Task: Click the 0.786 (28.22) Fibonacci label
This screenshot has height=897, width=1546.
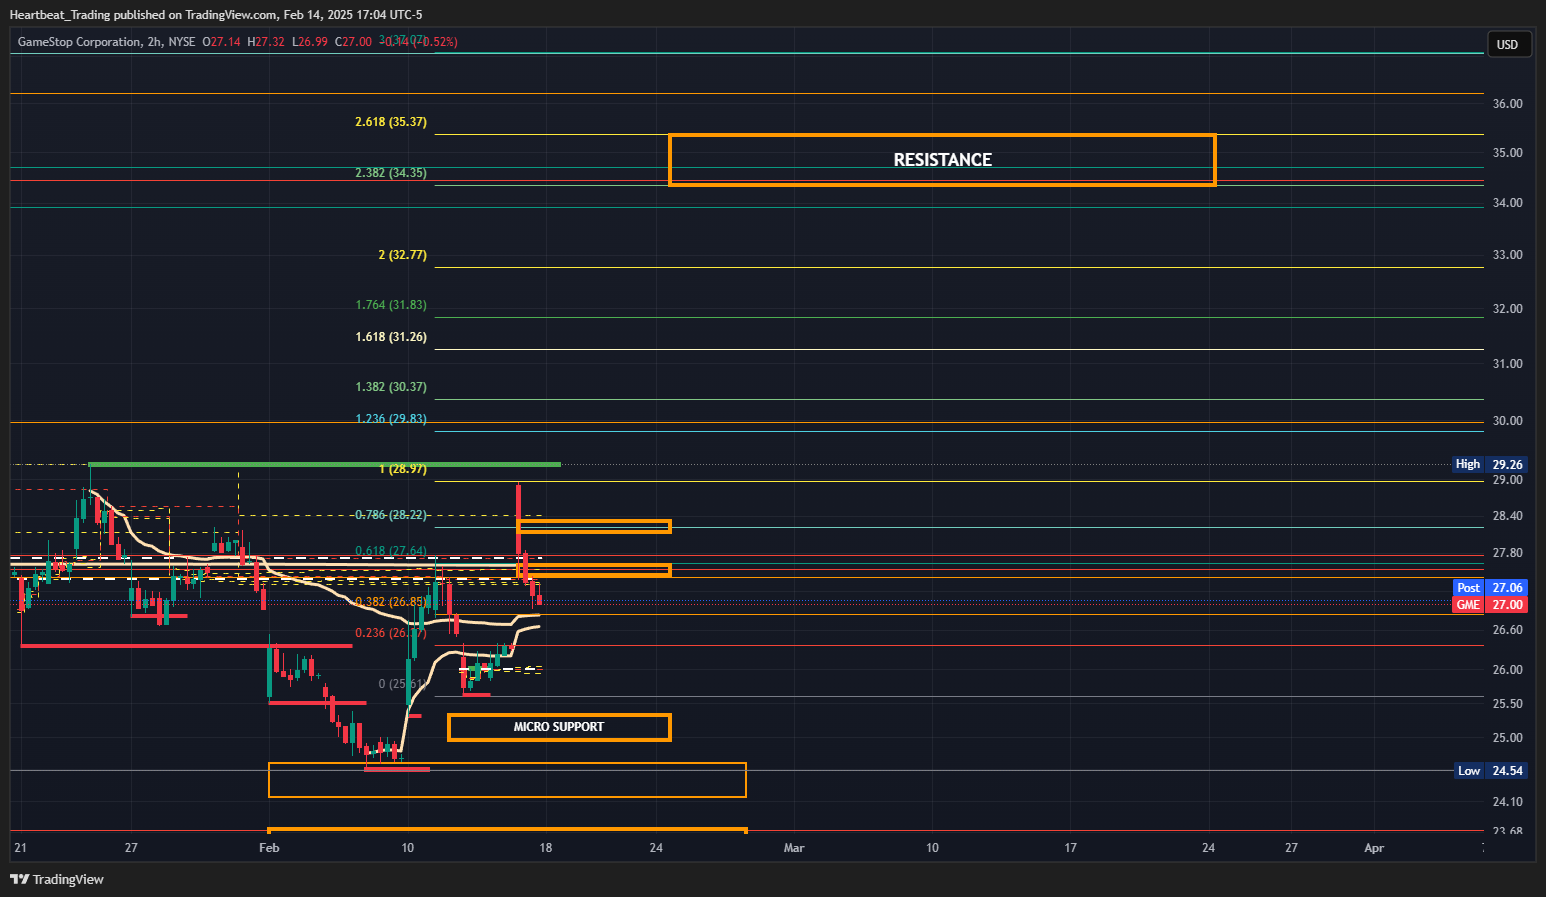Action: [x=391, y=515]
